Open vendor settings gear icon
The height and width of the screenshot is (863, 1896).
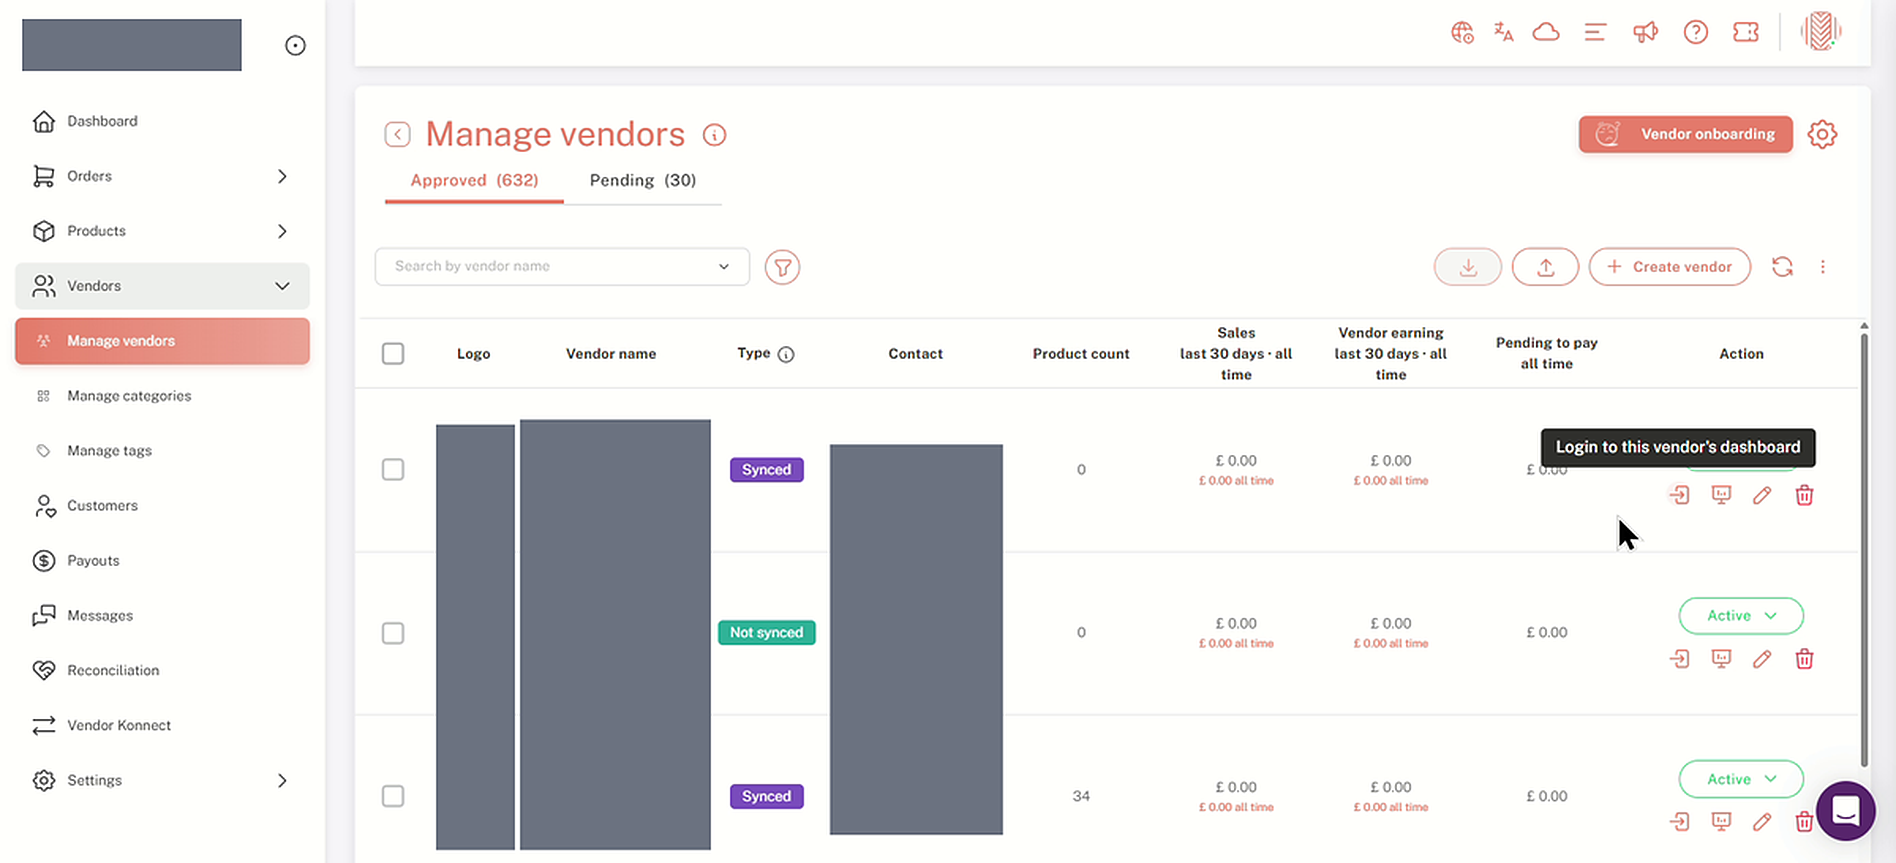tap(1822, 134)
